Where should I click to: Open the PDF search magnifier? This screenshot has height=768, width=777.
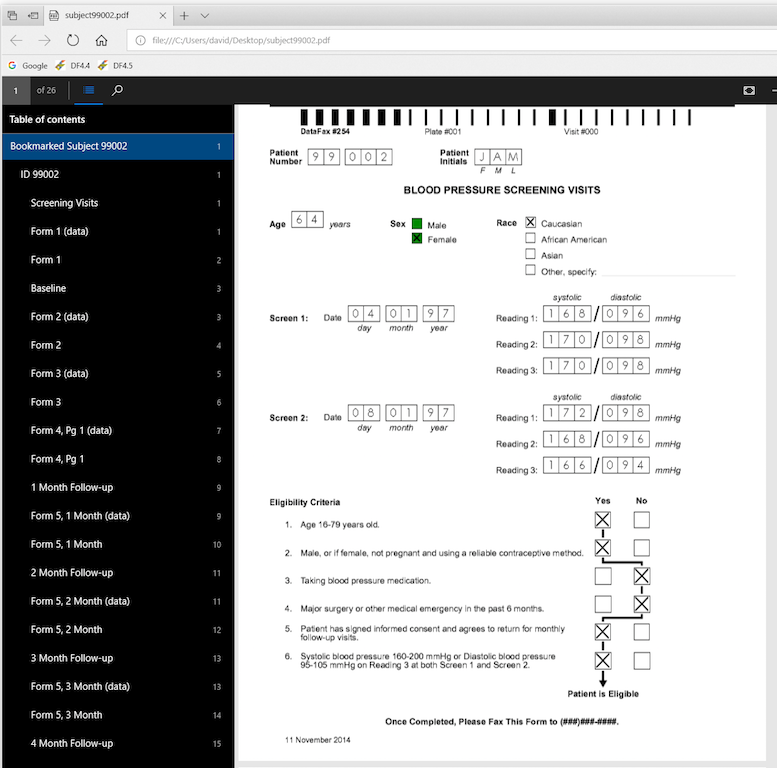117,90
